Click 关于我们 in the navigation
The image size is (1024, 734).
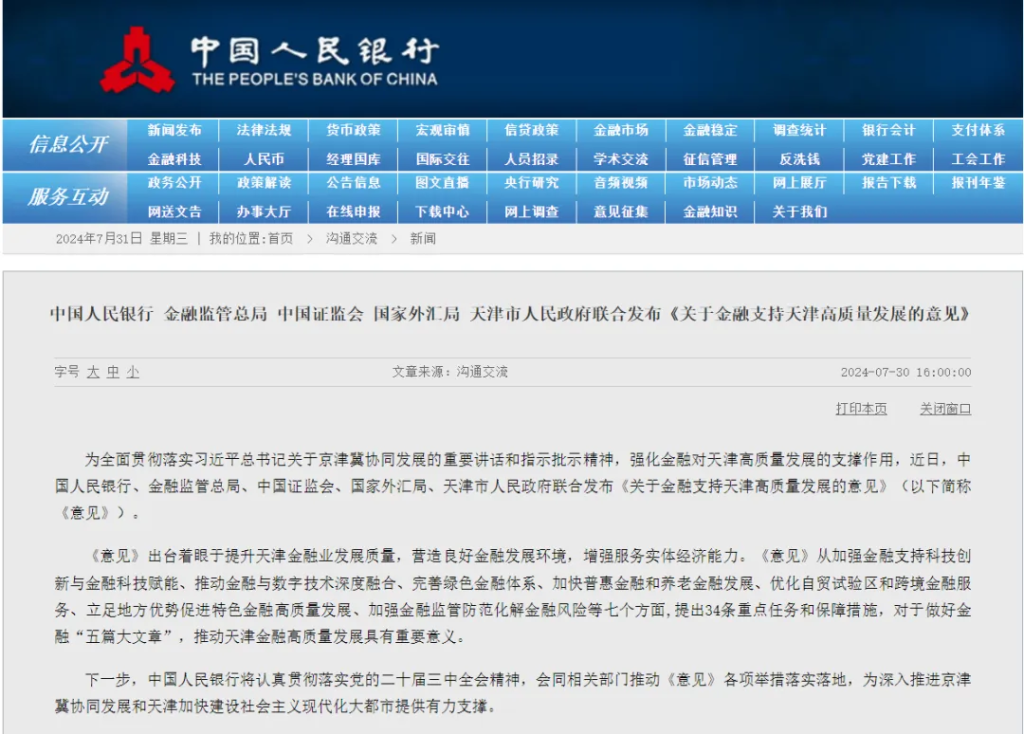pos(800,212)
